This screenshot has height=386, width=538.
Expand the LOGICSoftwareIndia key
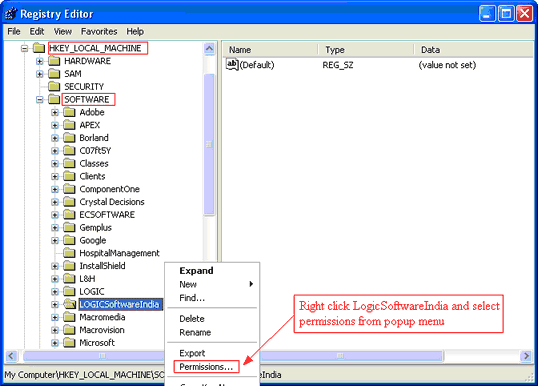click(55, 305)
